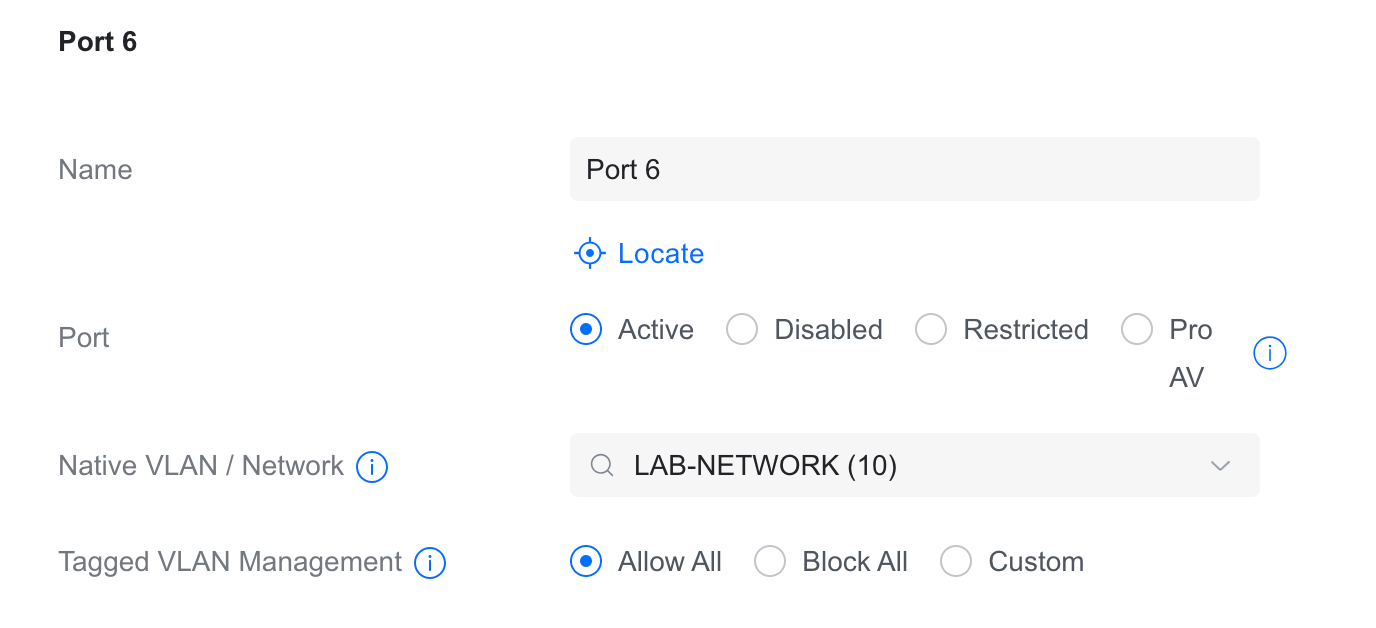Image resolution: width=1376 pixels, height=628 pixels.
Task: Choose the Restricted port option
Action: (x=931, y=330)
